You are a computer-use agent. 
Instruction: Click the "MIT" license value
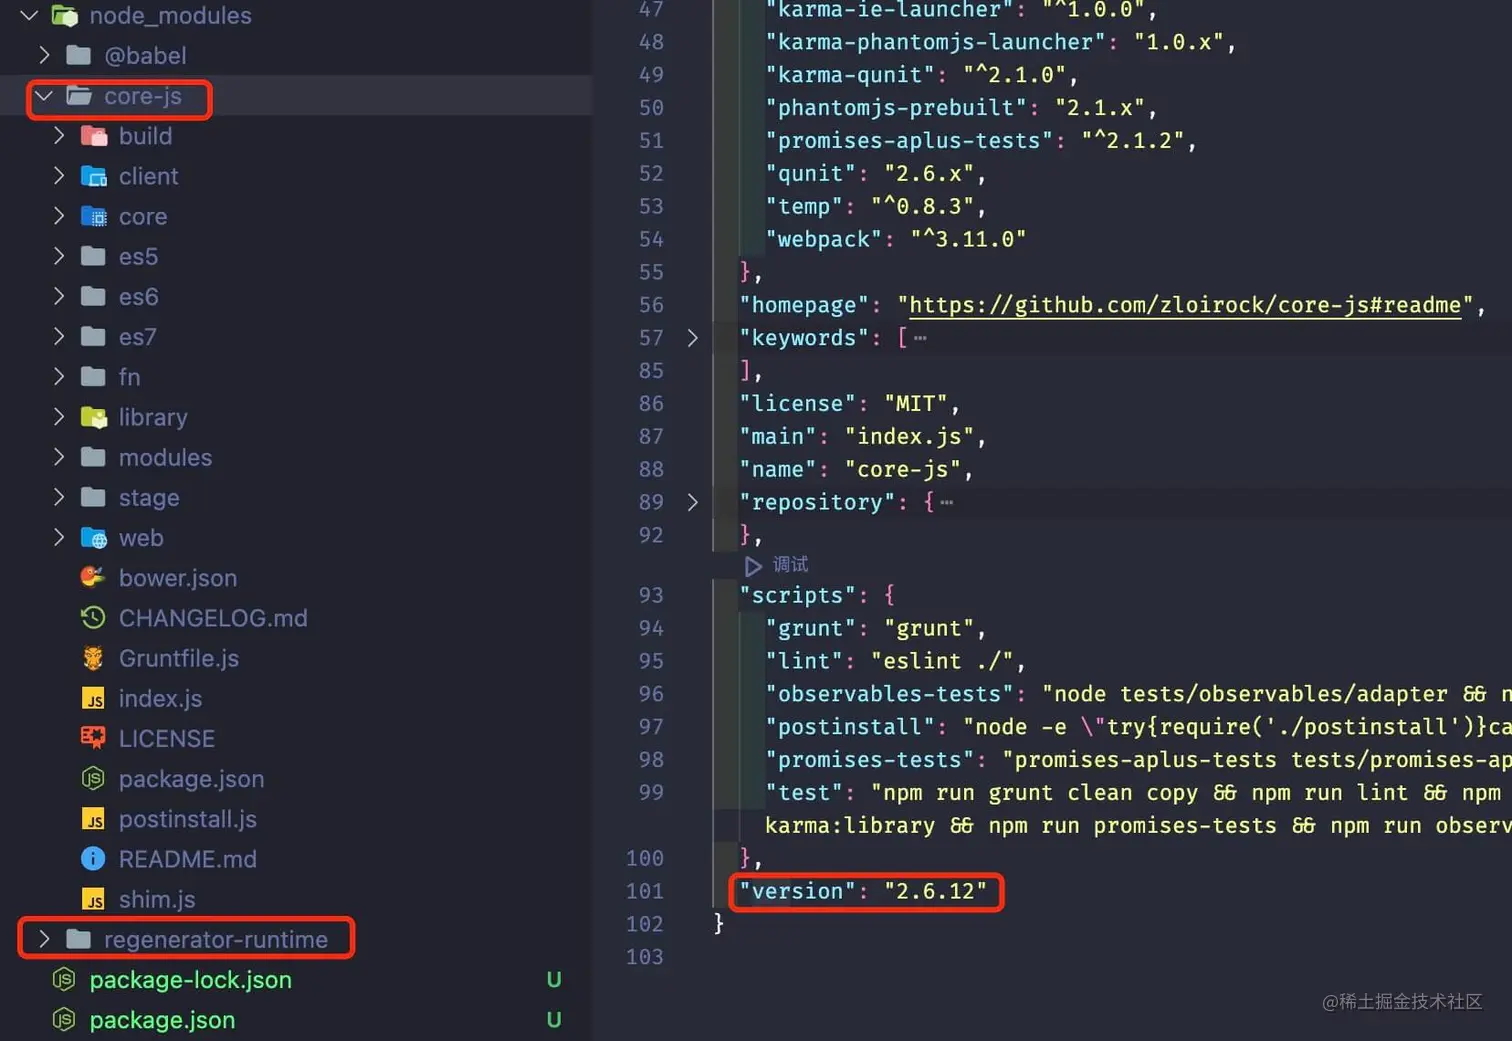(915, 403)
